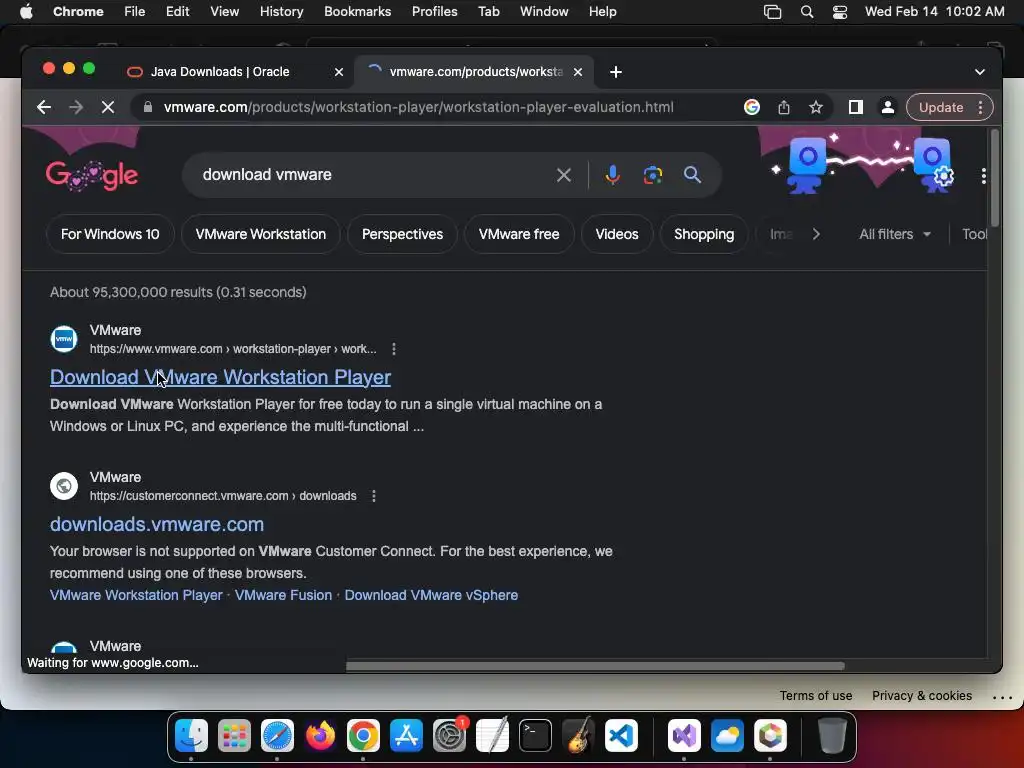
Task: Click the Google icon in address bar
Action: coord(752,107)
